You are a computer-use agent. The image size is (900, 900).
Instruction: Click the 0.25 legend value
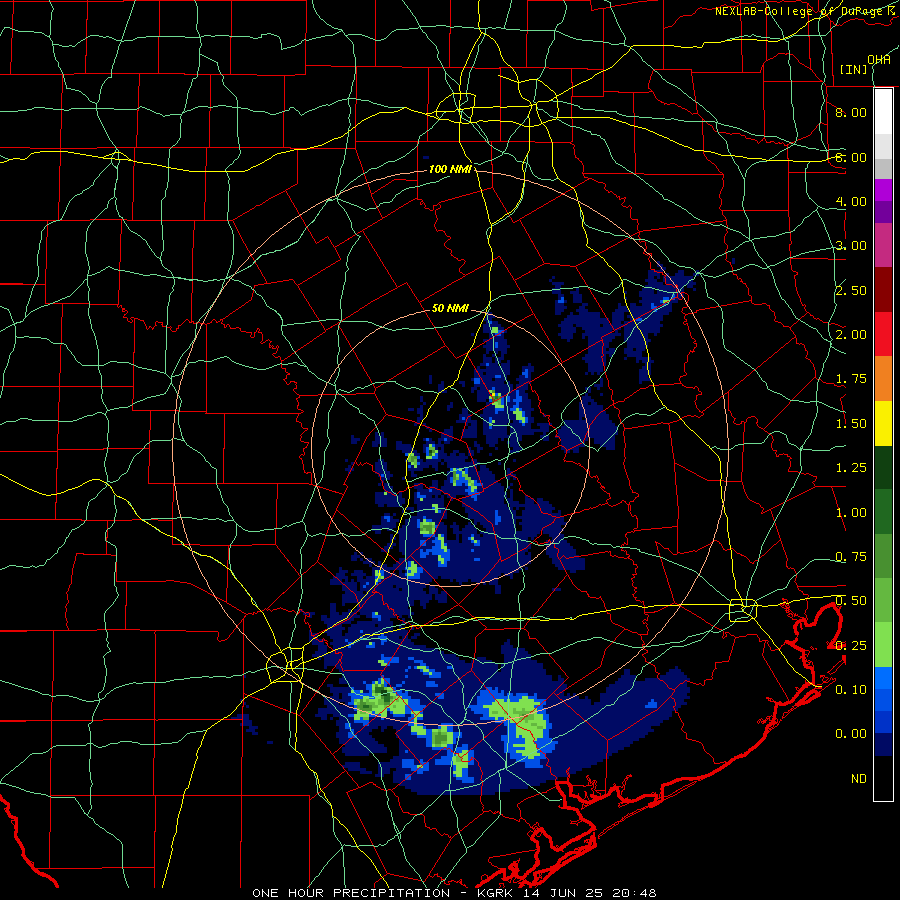[851, 646]
